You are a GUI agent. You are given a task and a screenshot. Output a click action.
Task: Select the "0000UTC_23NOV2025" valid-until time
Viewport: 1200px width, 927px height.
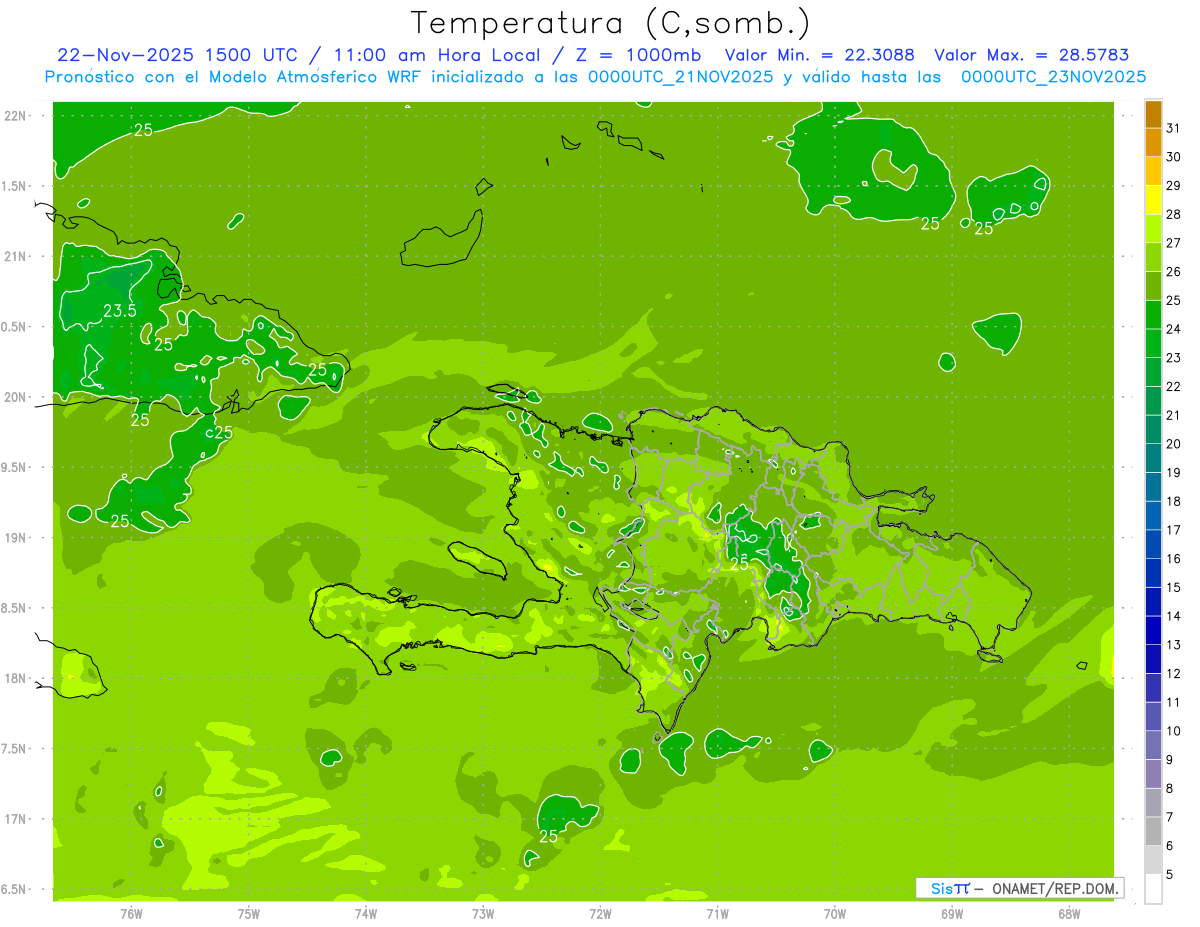pos(1053,76)
